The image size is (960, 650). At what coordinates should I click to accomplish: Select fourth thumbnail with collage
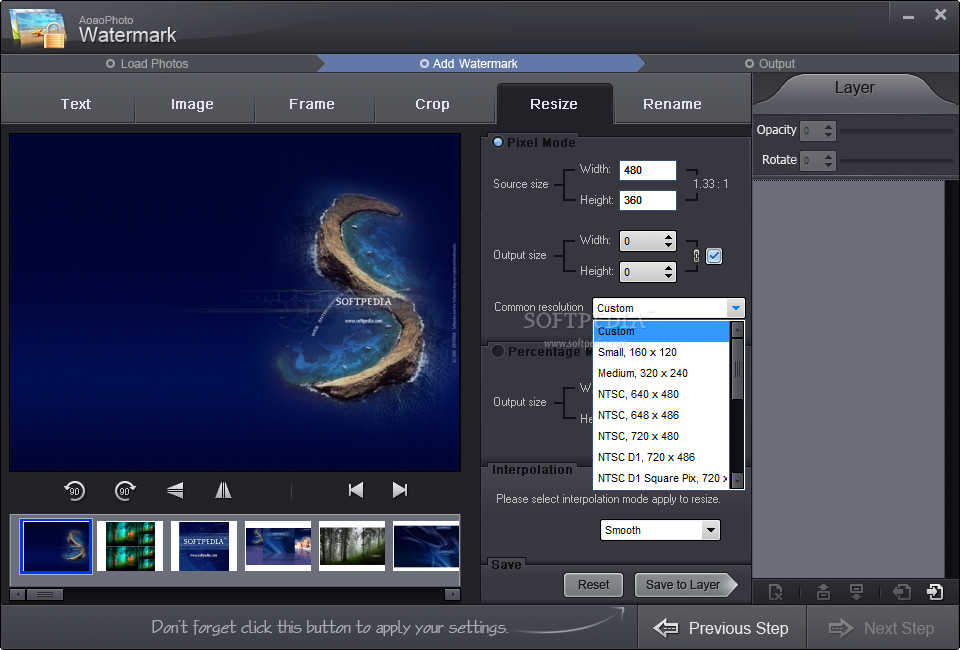278,546
